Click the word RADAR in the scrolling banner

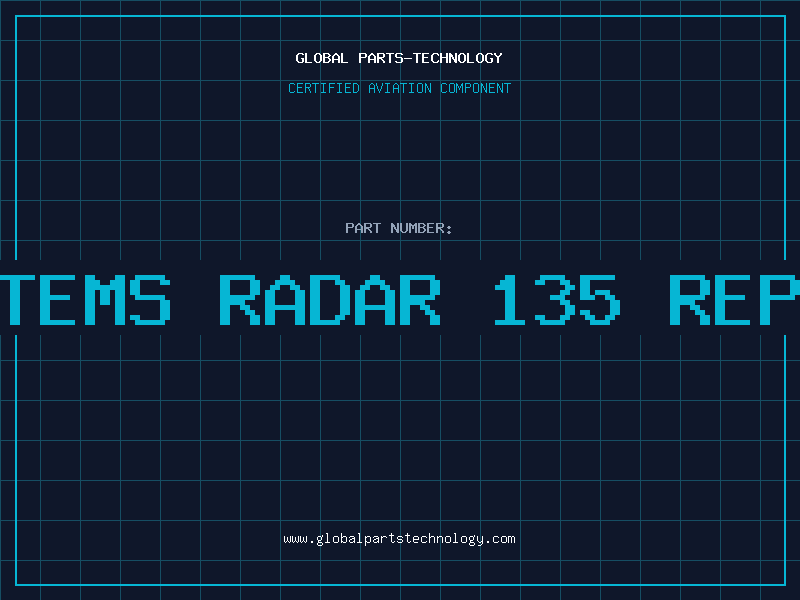(x=330, y=300)
